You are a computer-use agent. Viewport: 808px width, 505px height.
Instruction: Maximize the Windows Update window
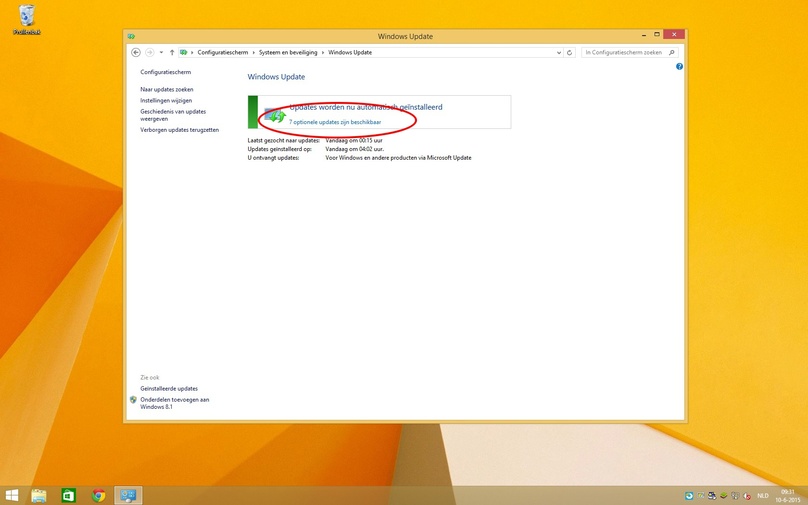[656, 35]
